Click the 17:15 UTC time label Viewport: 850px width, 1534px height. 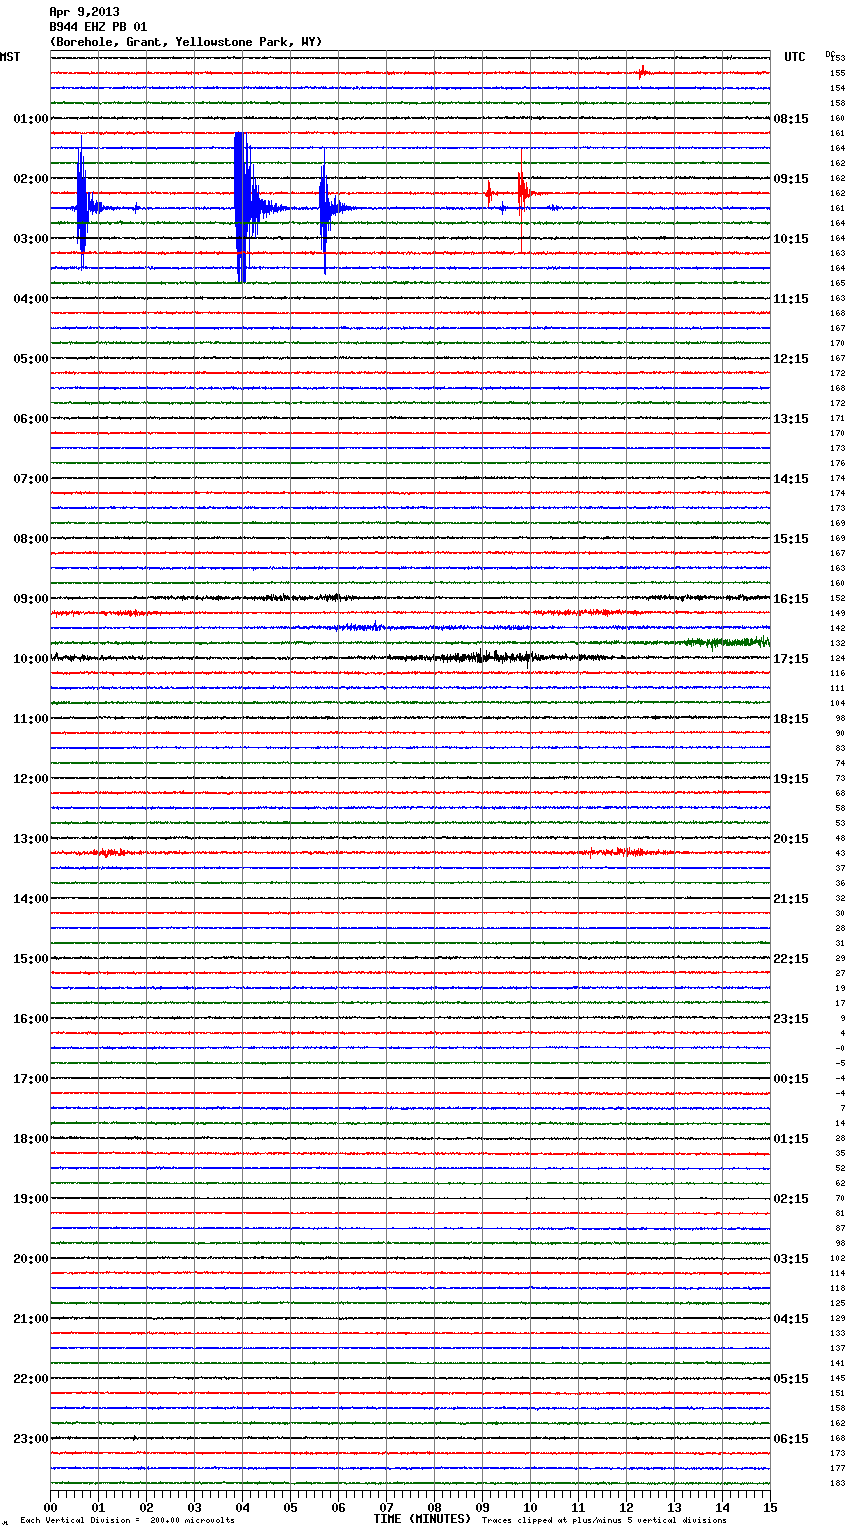[791, 659]
